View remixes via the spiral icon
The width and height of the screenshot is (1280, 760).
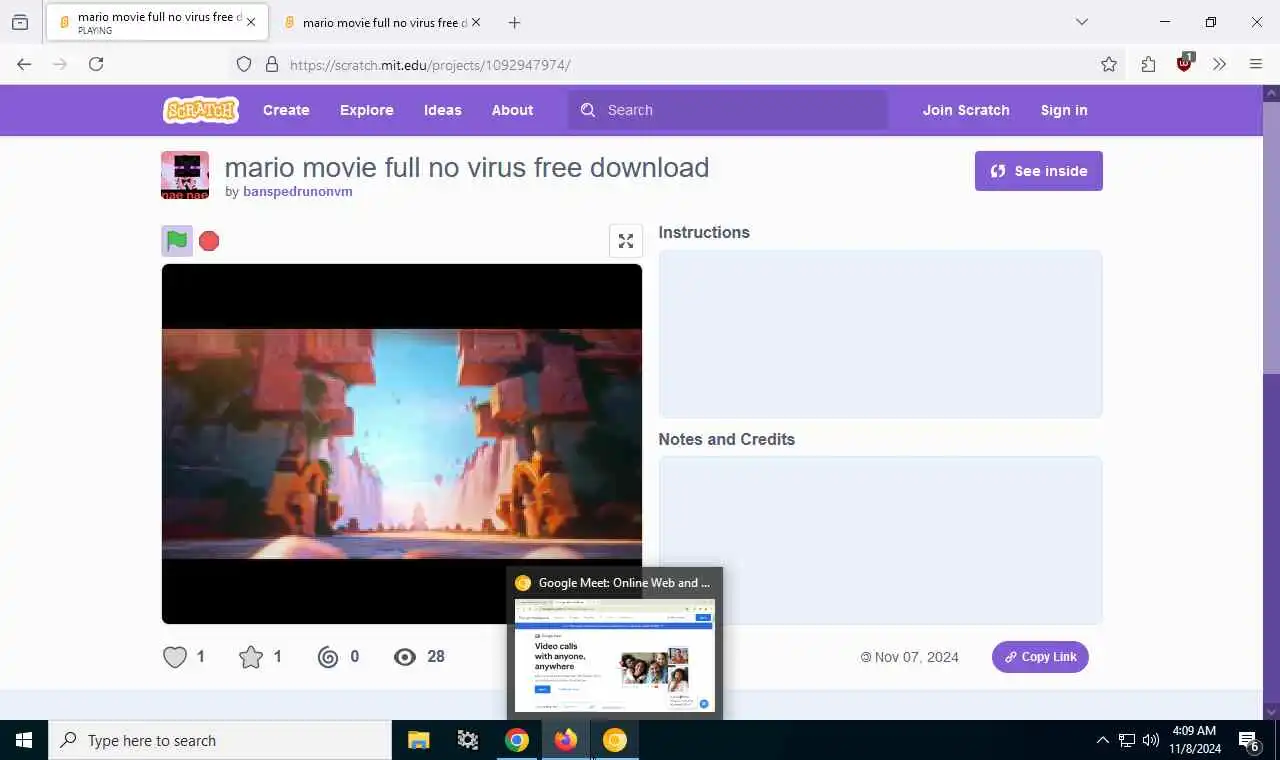click(328, 657)
